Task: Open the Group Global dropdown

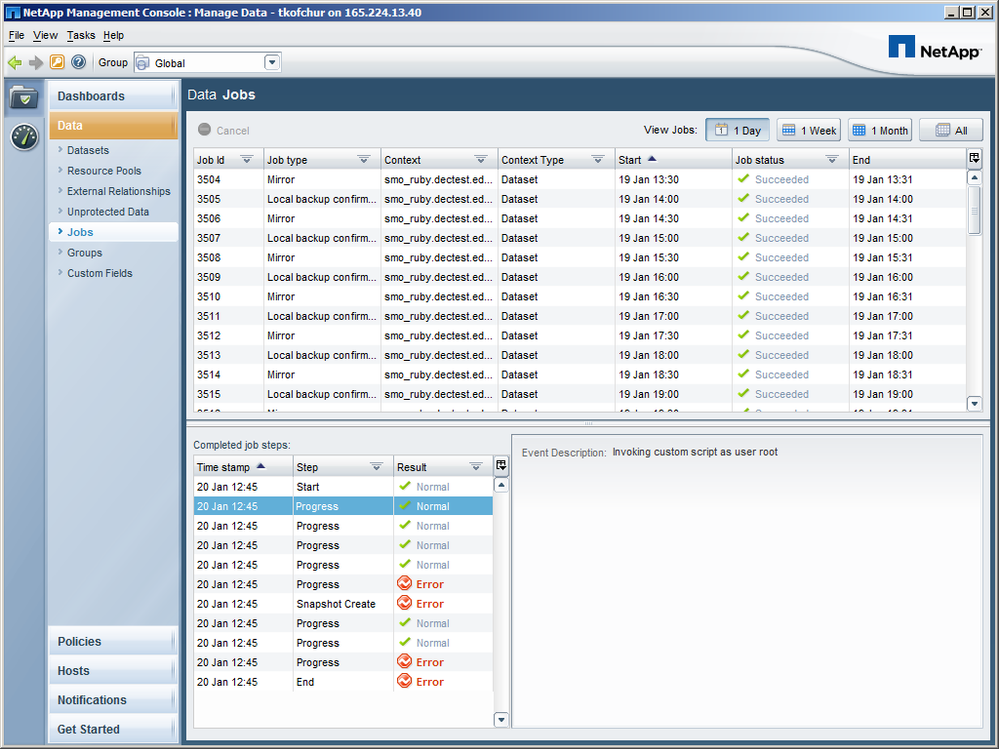Action: point(272,63)
